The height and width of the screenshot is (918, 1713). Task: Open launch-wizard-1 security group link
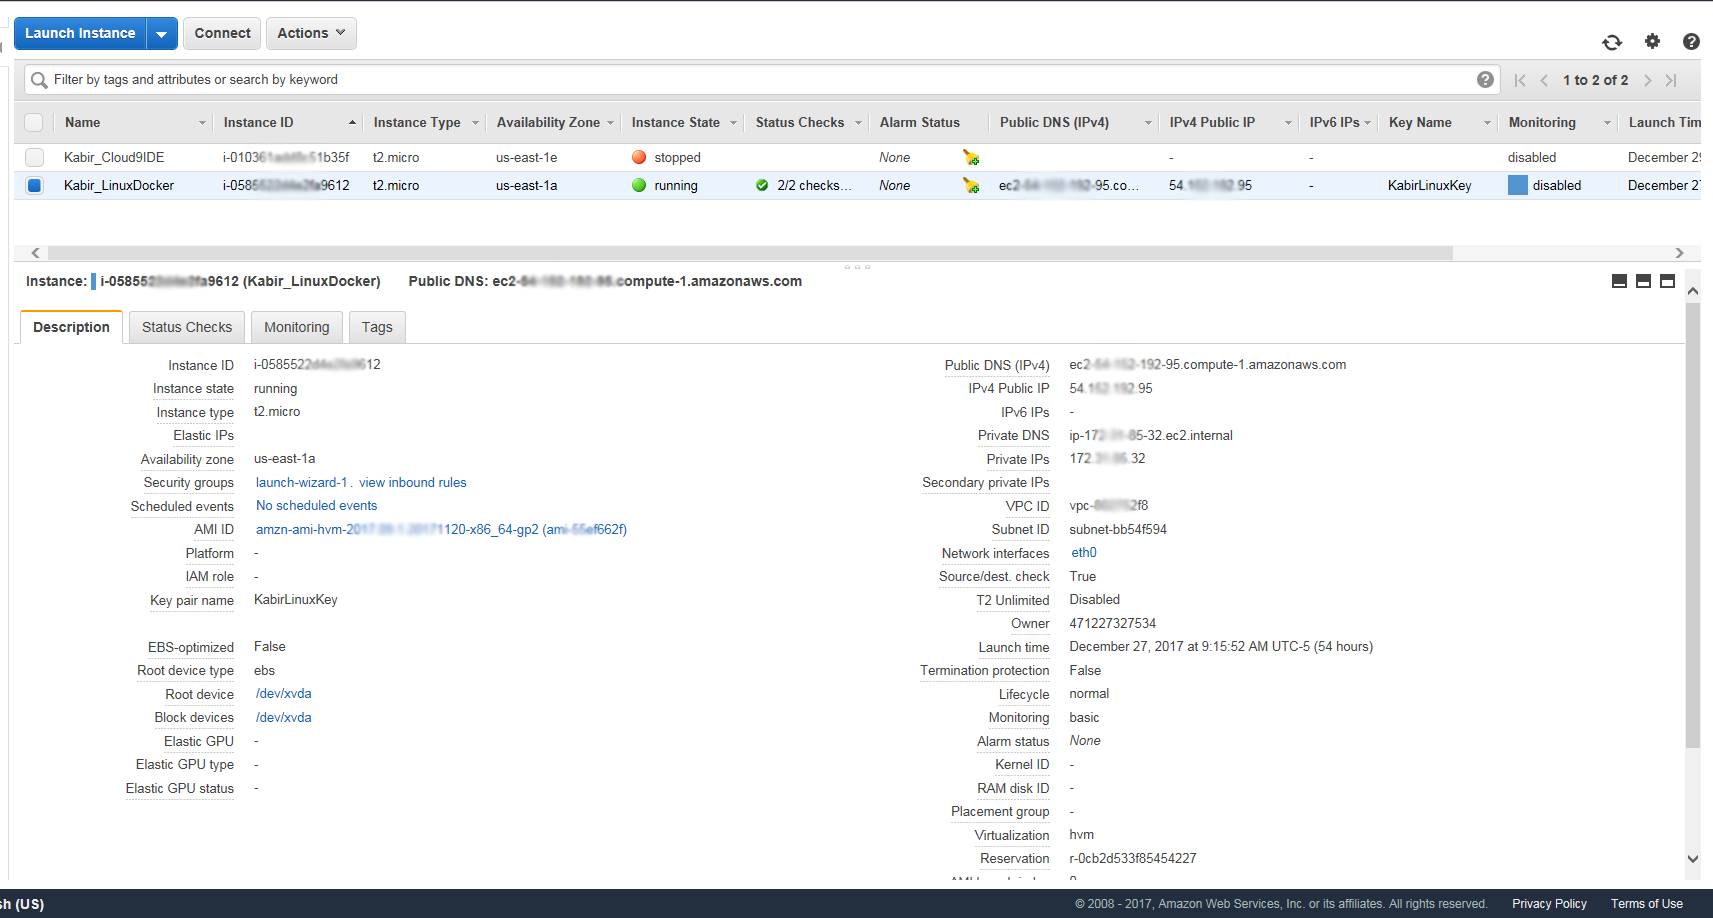[x=301, y=482]
